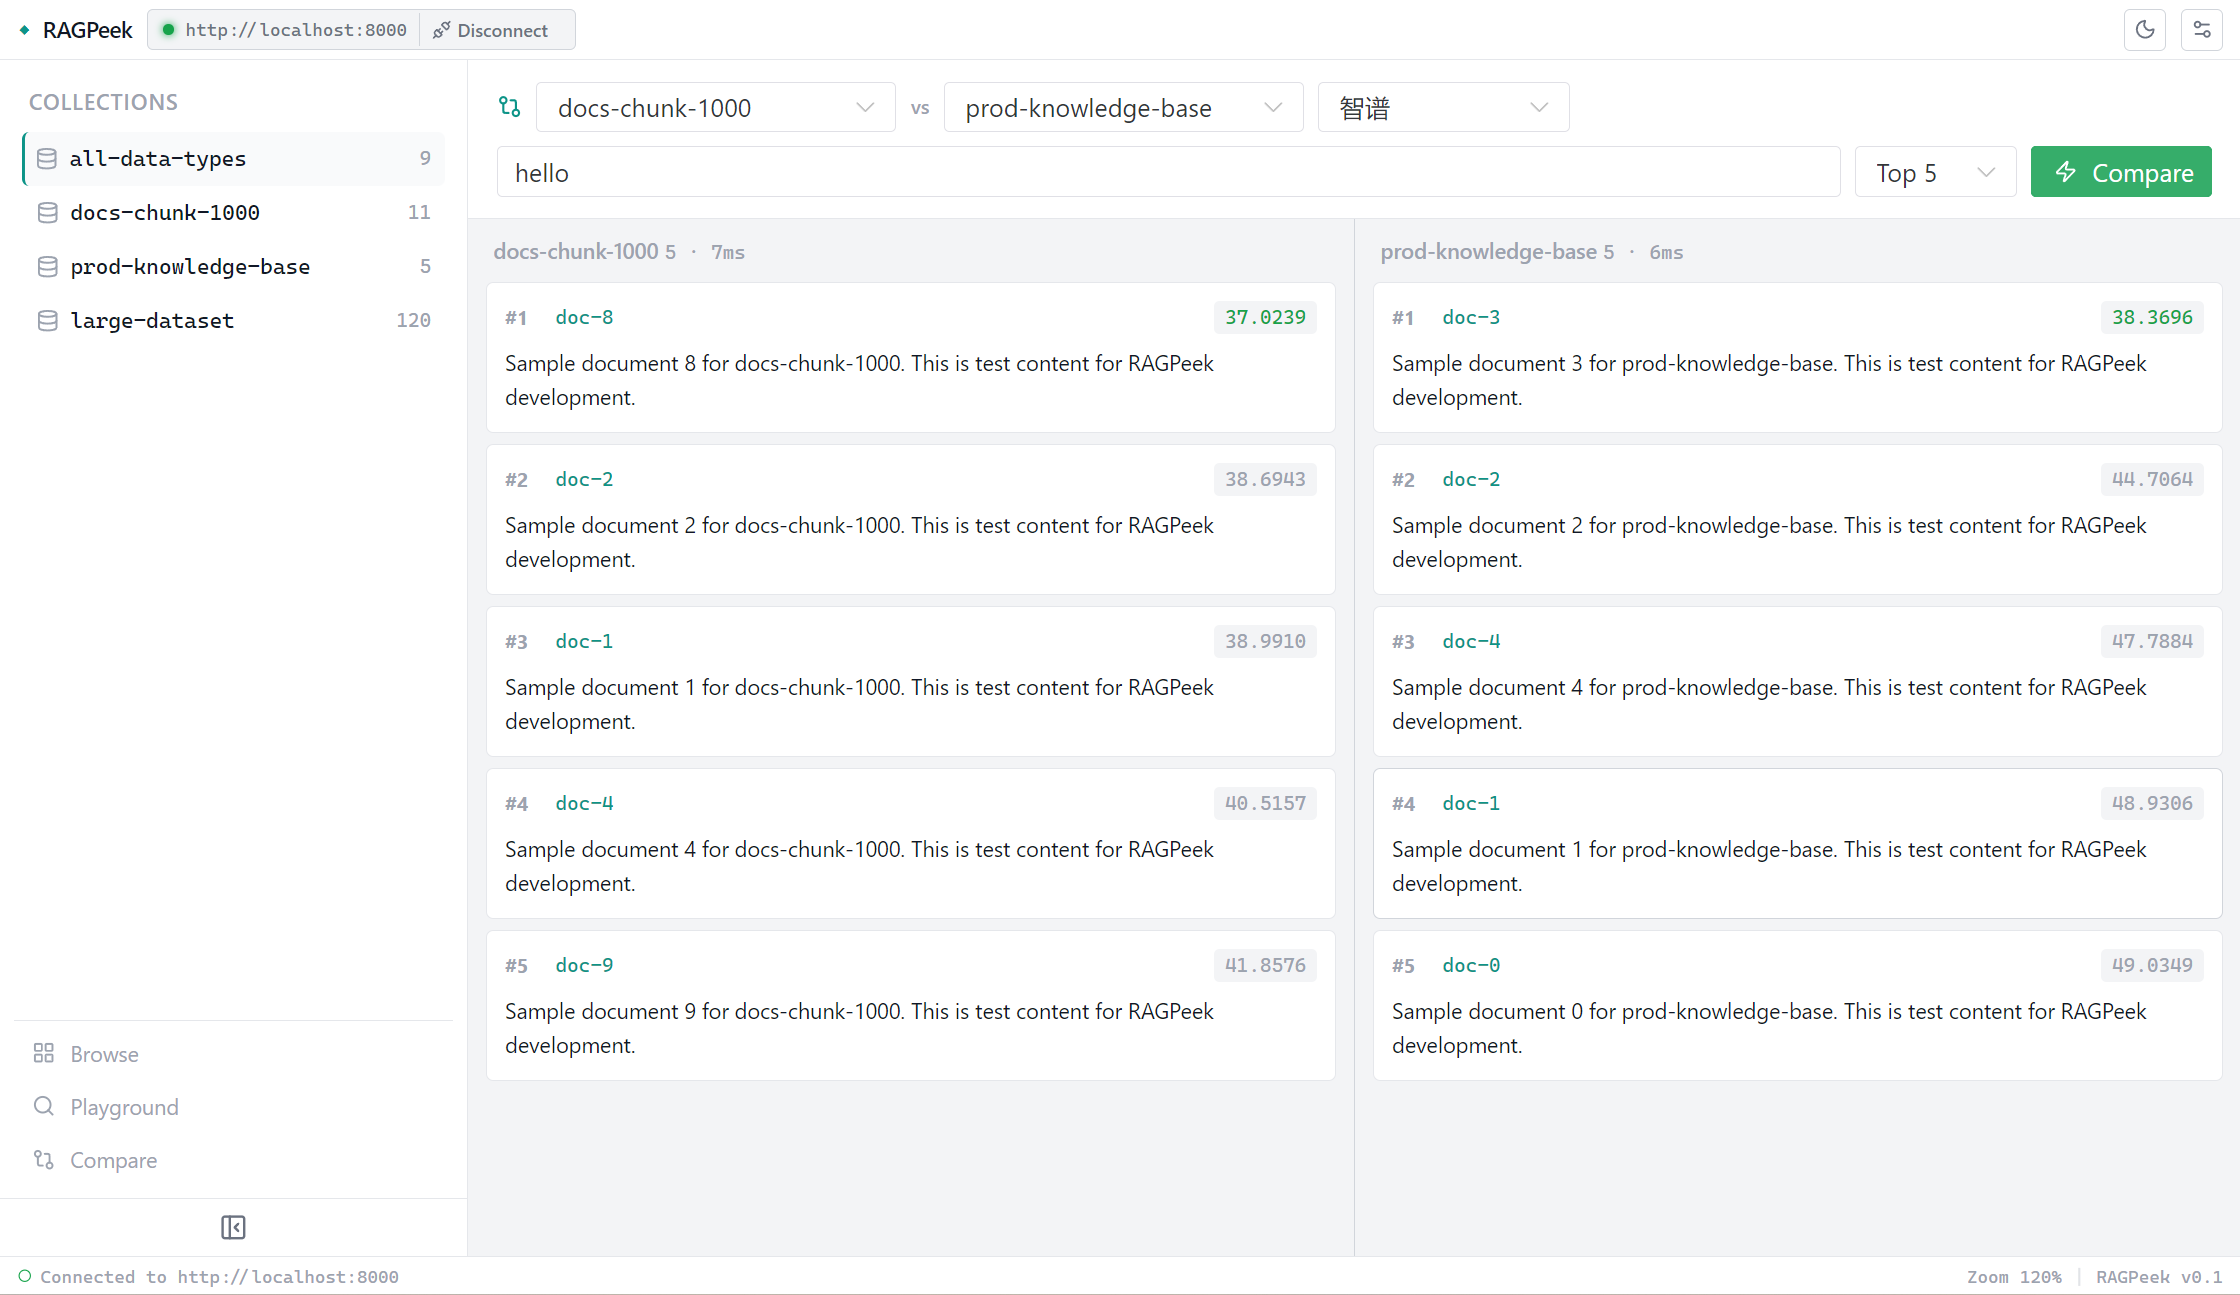Image resolution: width=2240 pixels, height=1295 pixels.
Task: Select prod-knowledge-base collection in sidebar
Action: click(x=234, y=266)
